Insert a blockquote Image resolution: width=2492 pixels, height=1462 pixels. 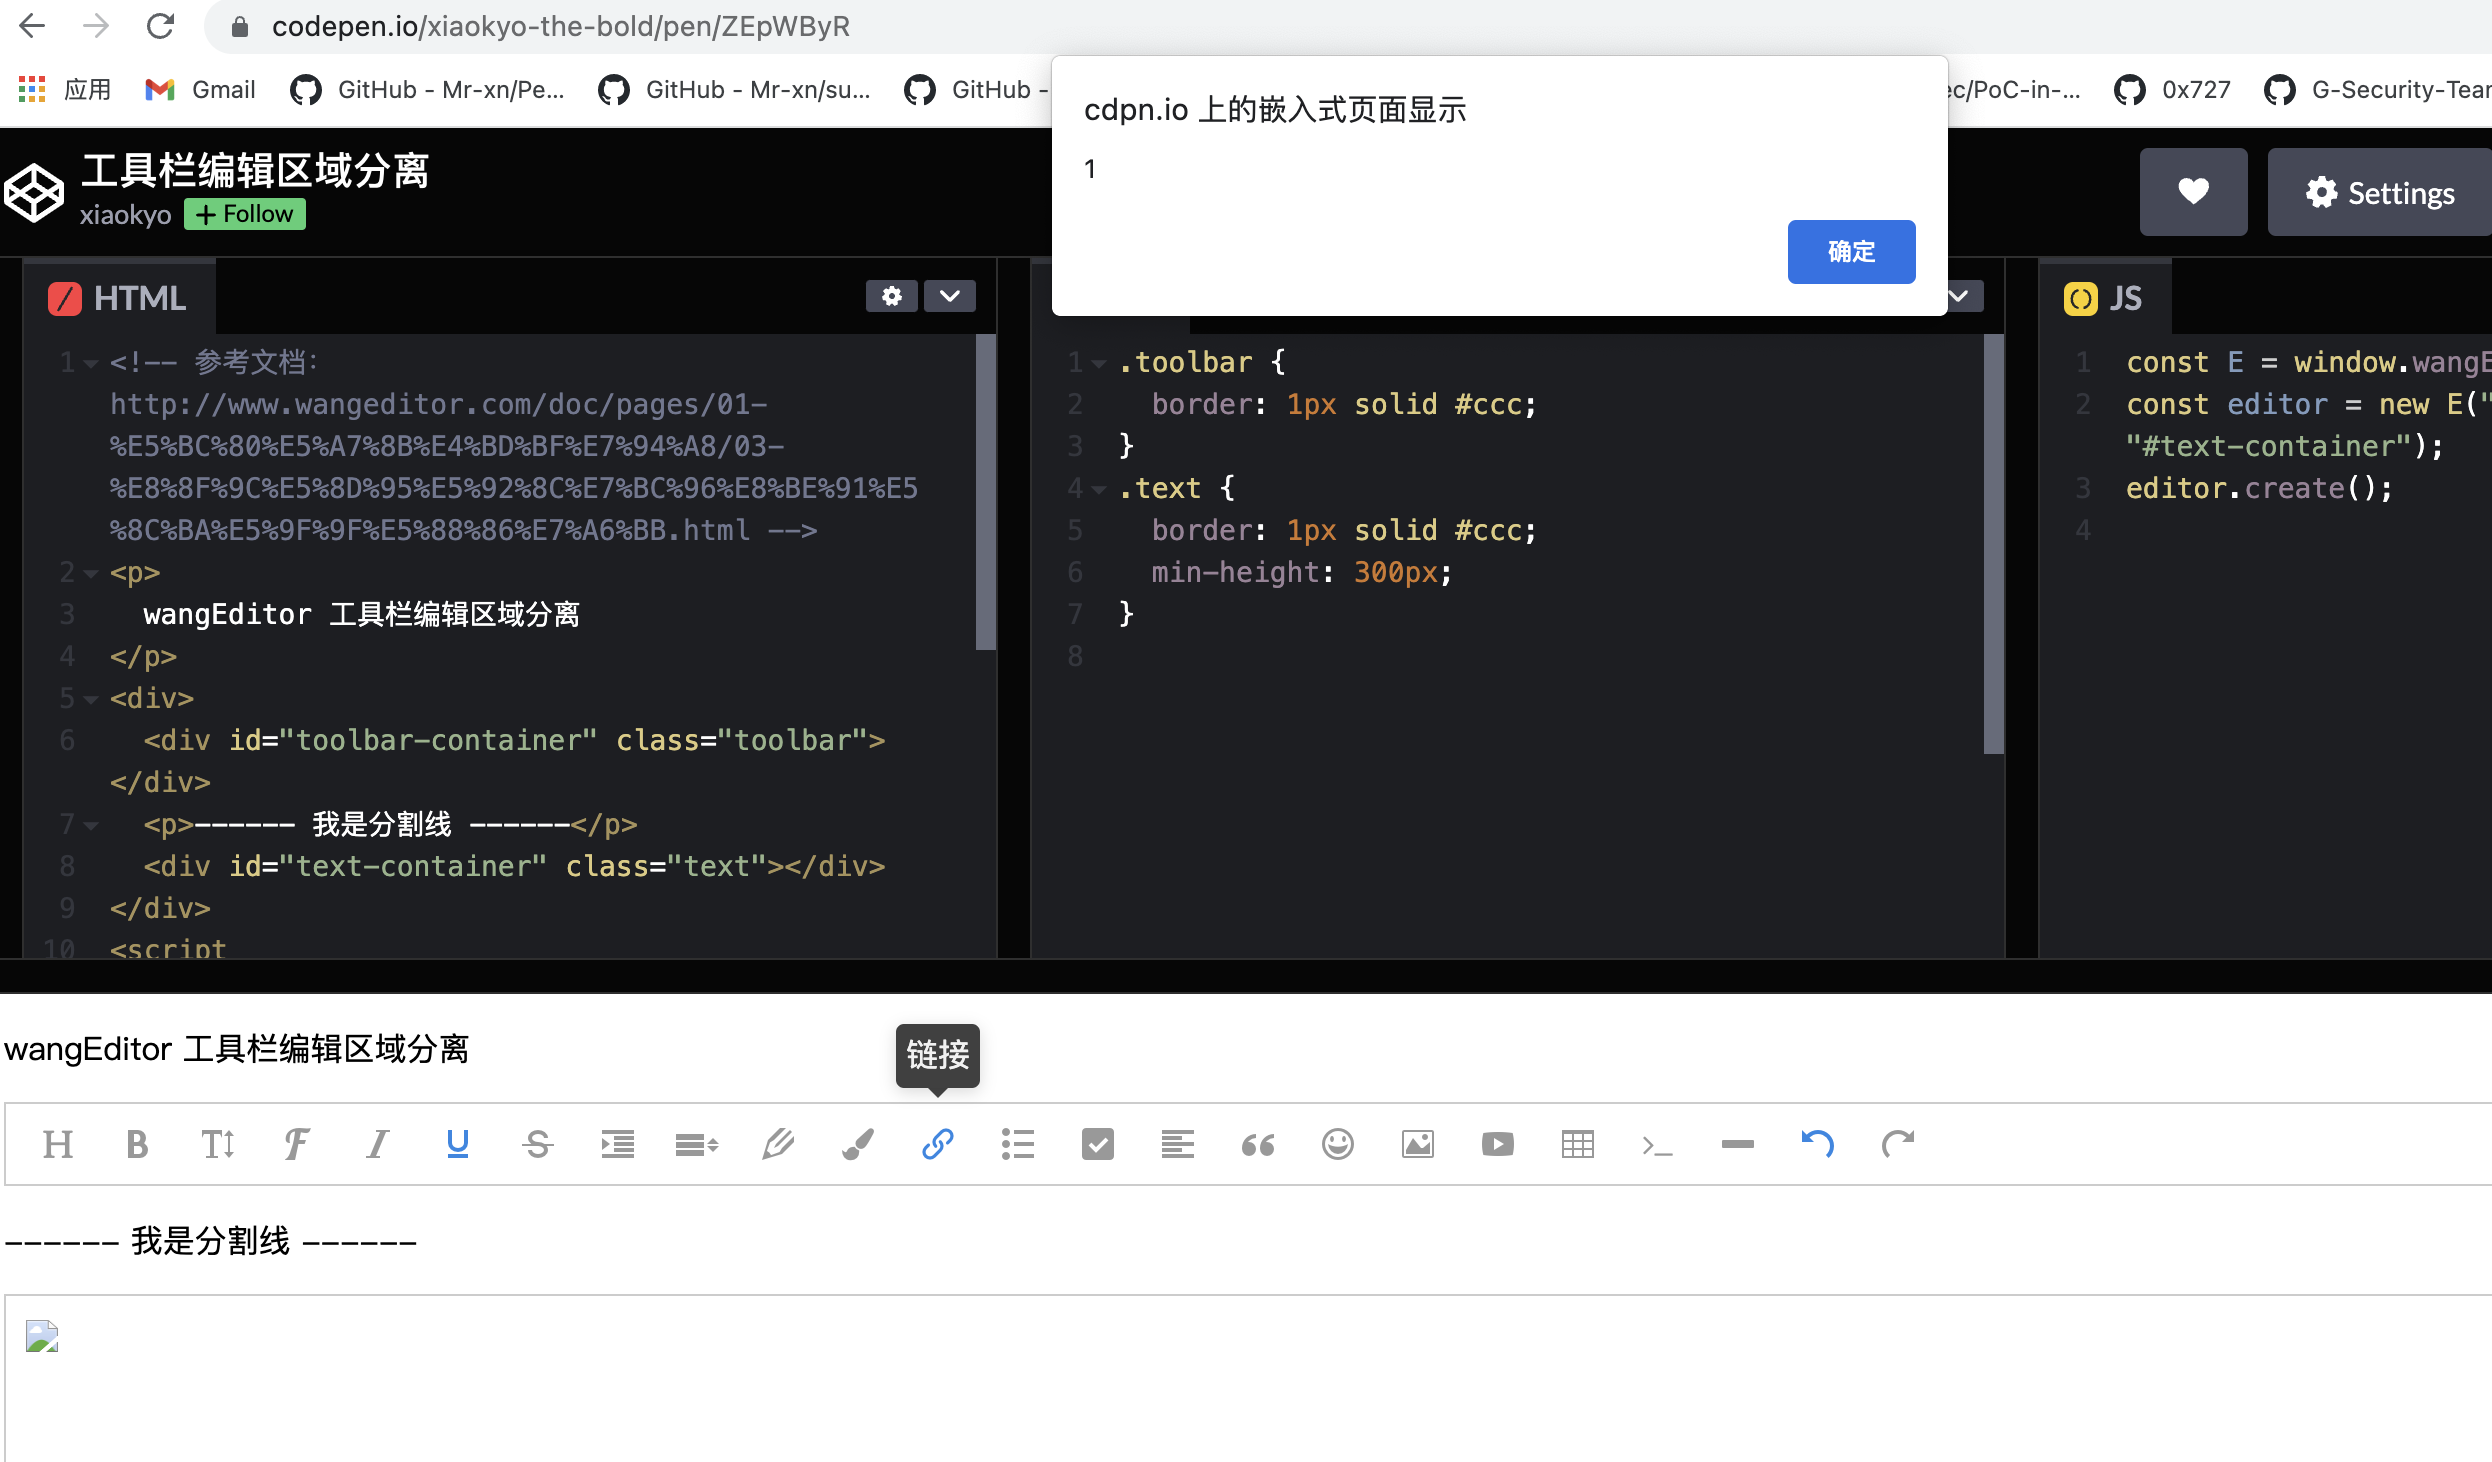click(x=1258, y=1144)
